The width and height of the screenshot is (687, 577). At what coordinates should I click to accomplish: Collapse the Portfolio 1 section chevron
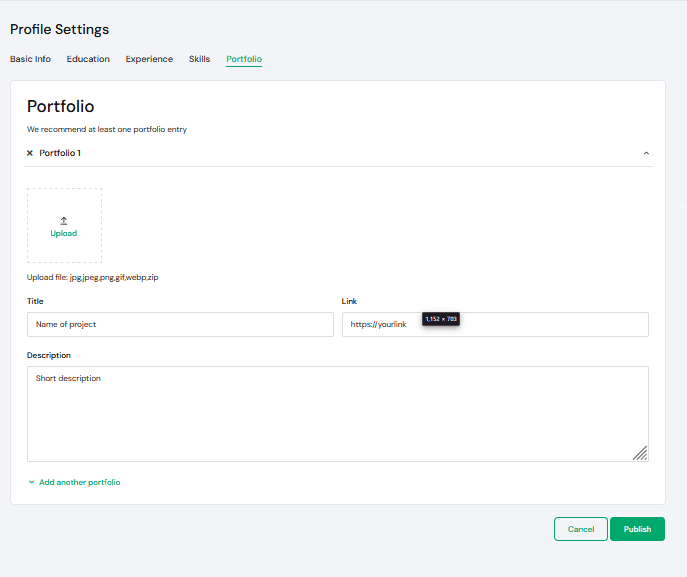[646, 153]
